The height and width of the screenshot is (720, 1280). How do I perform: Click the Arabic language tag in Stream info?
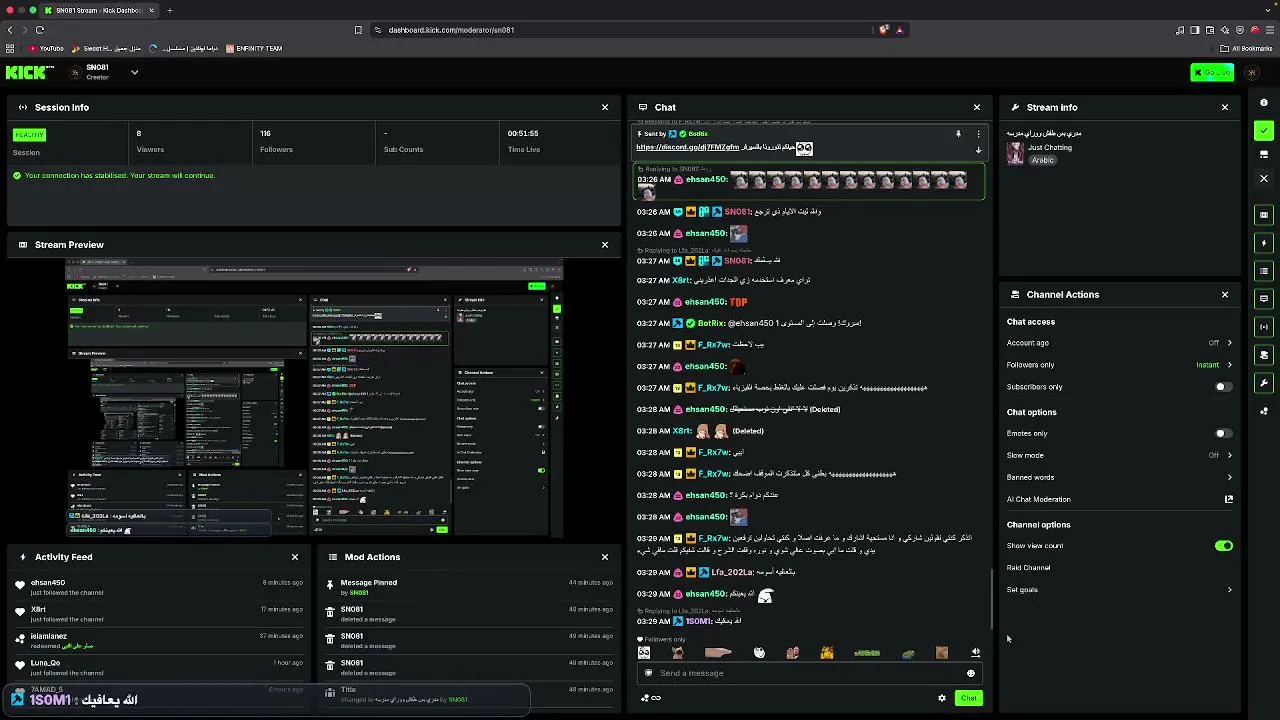(1043, 160)
